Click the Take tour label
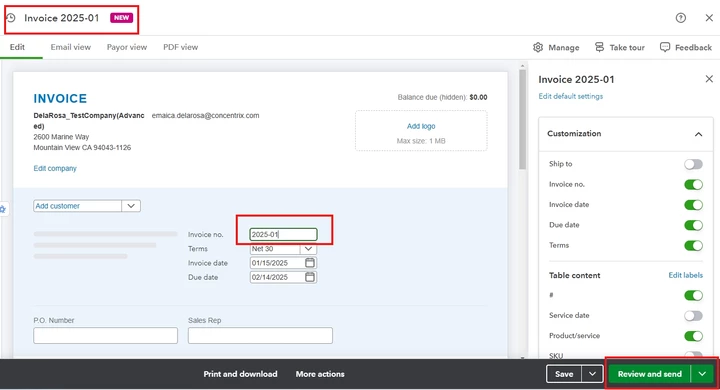This screenshot has width=720, height=390. (x=627, y=47)
